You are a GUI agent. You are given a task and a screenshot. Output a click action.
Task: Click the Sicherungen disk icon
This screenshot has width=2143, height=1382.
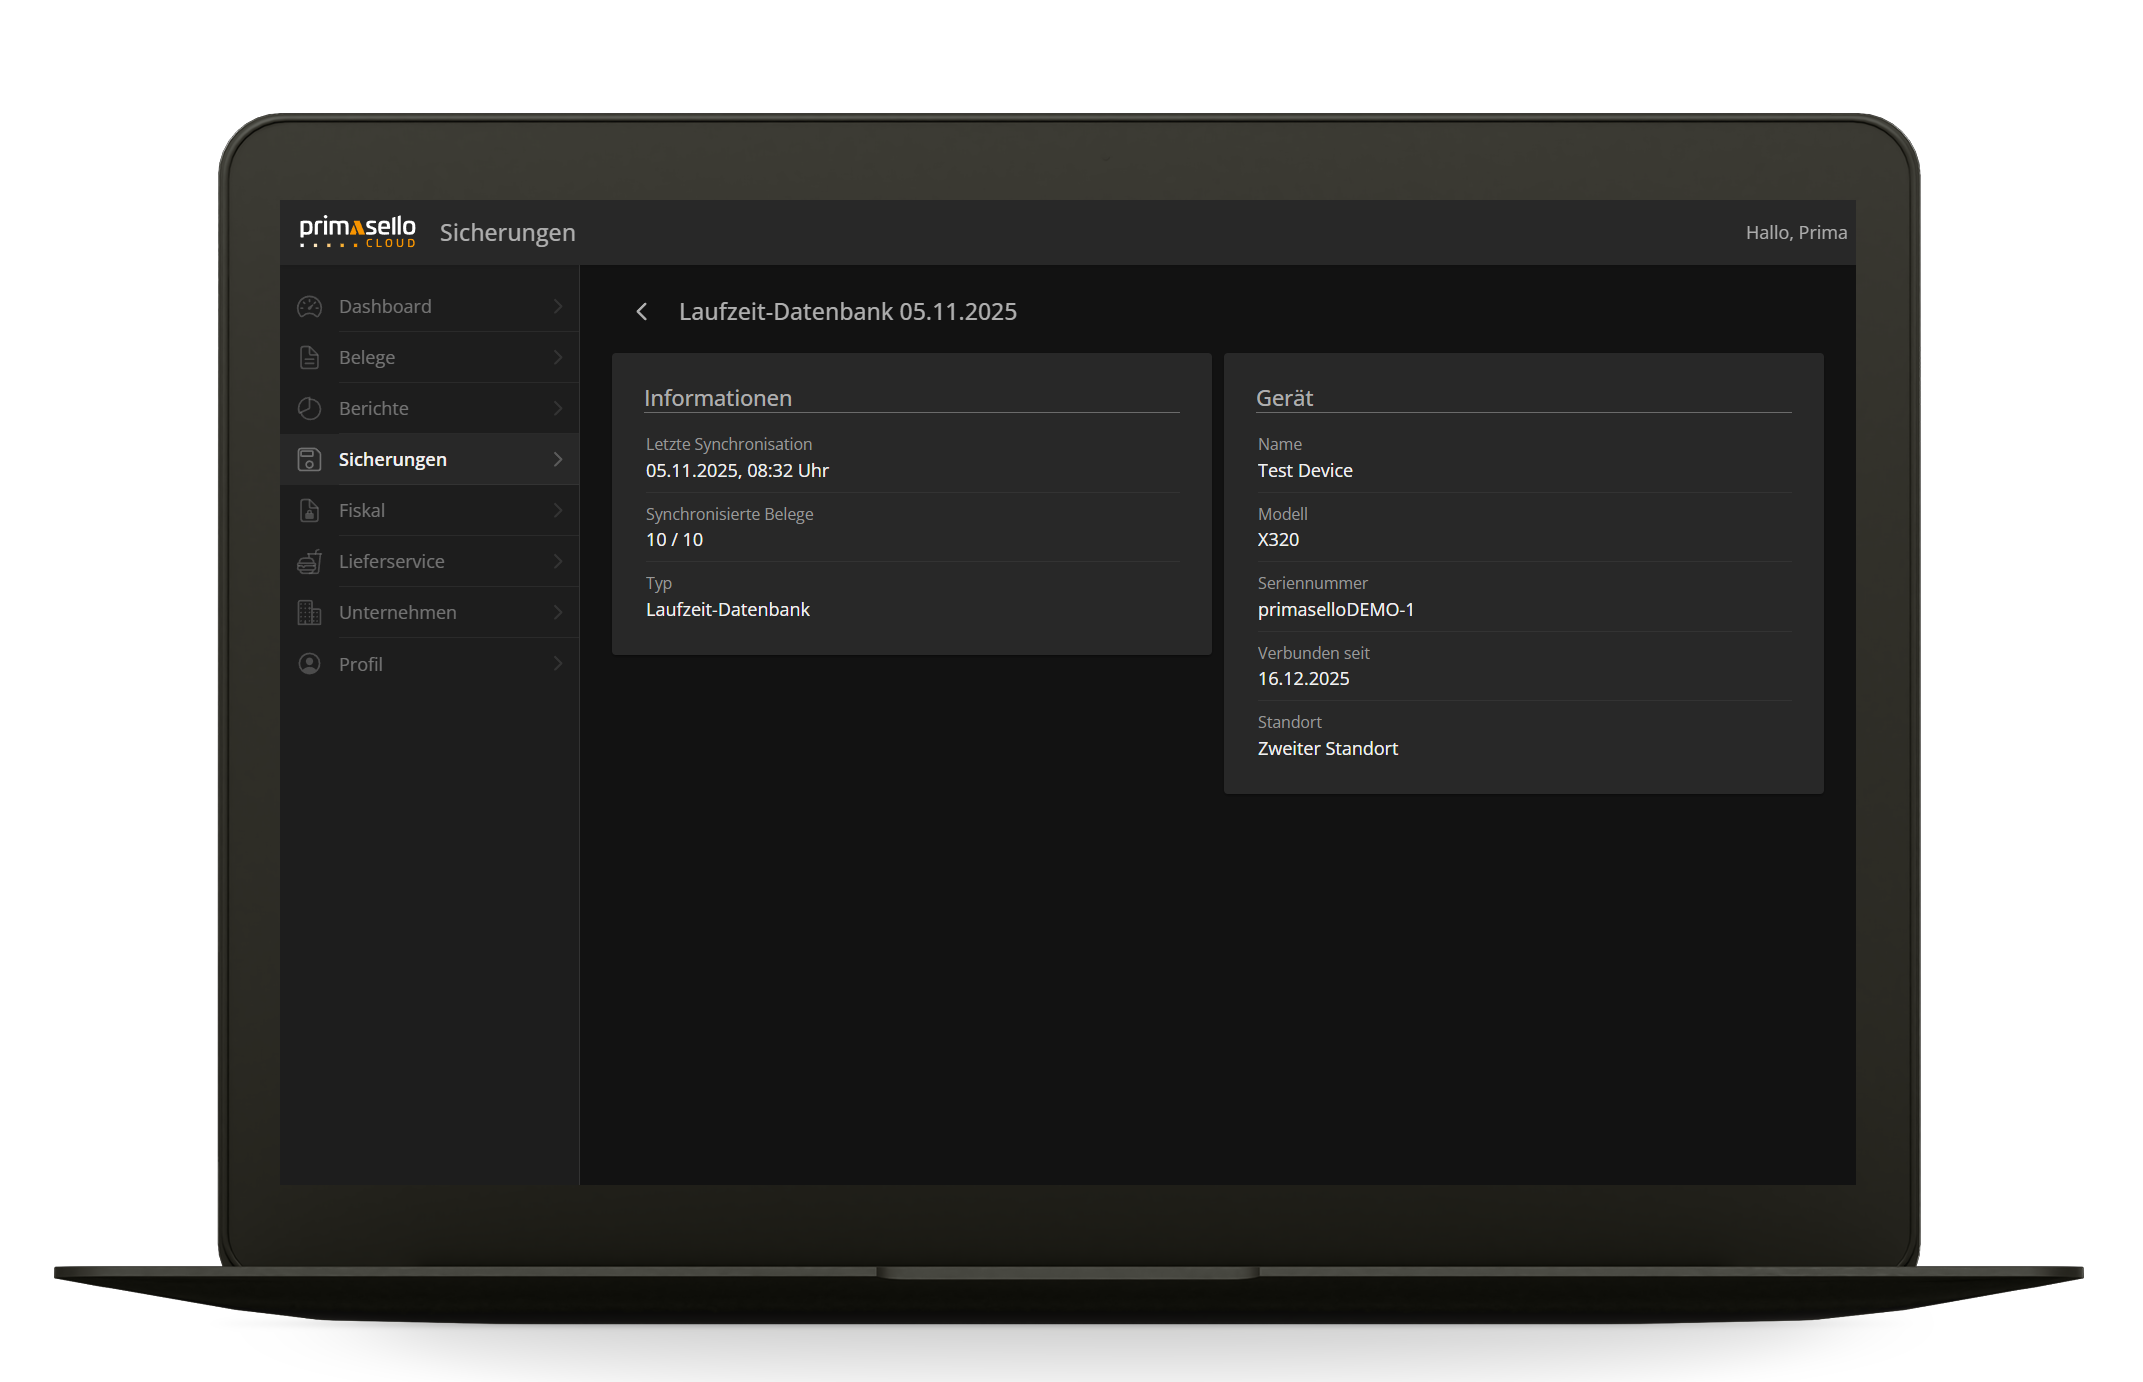click(310, 460)
